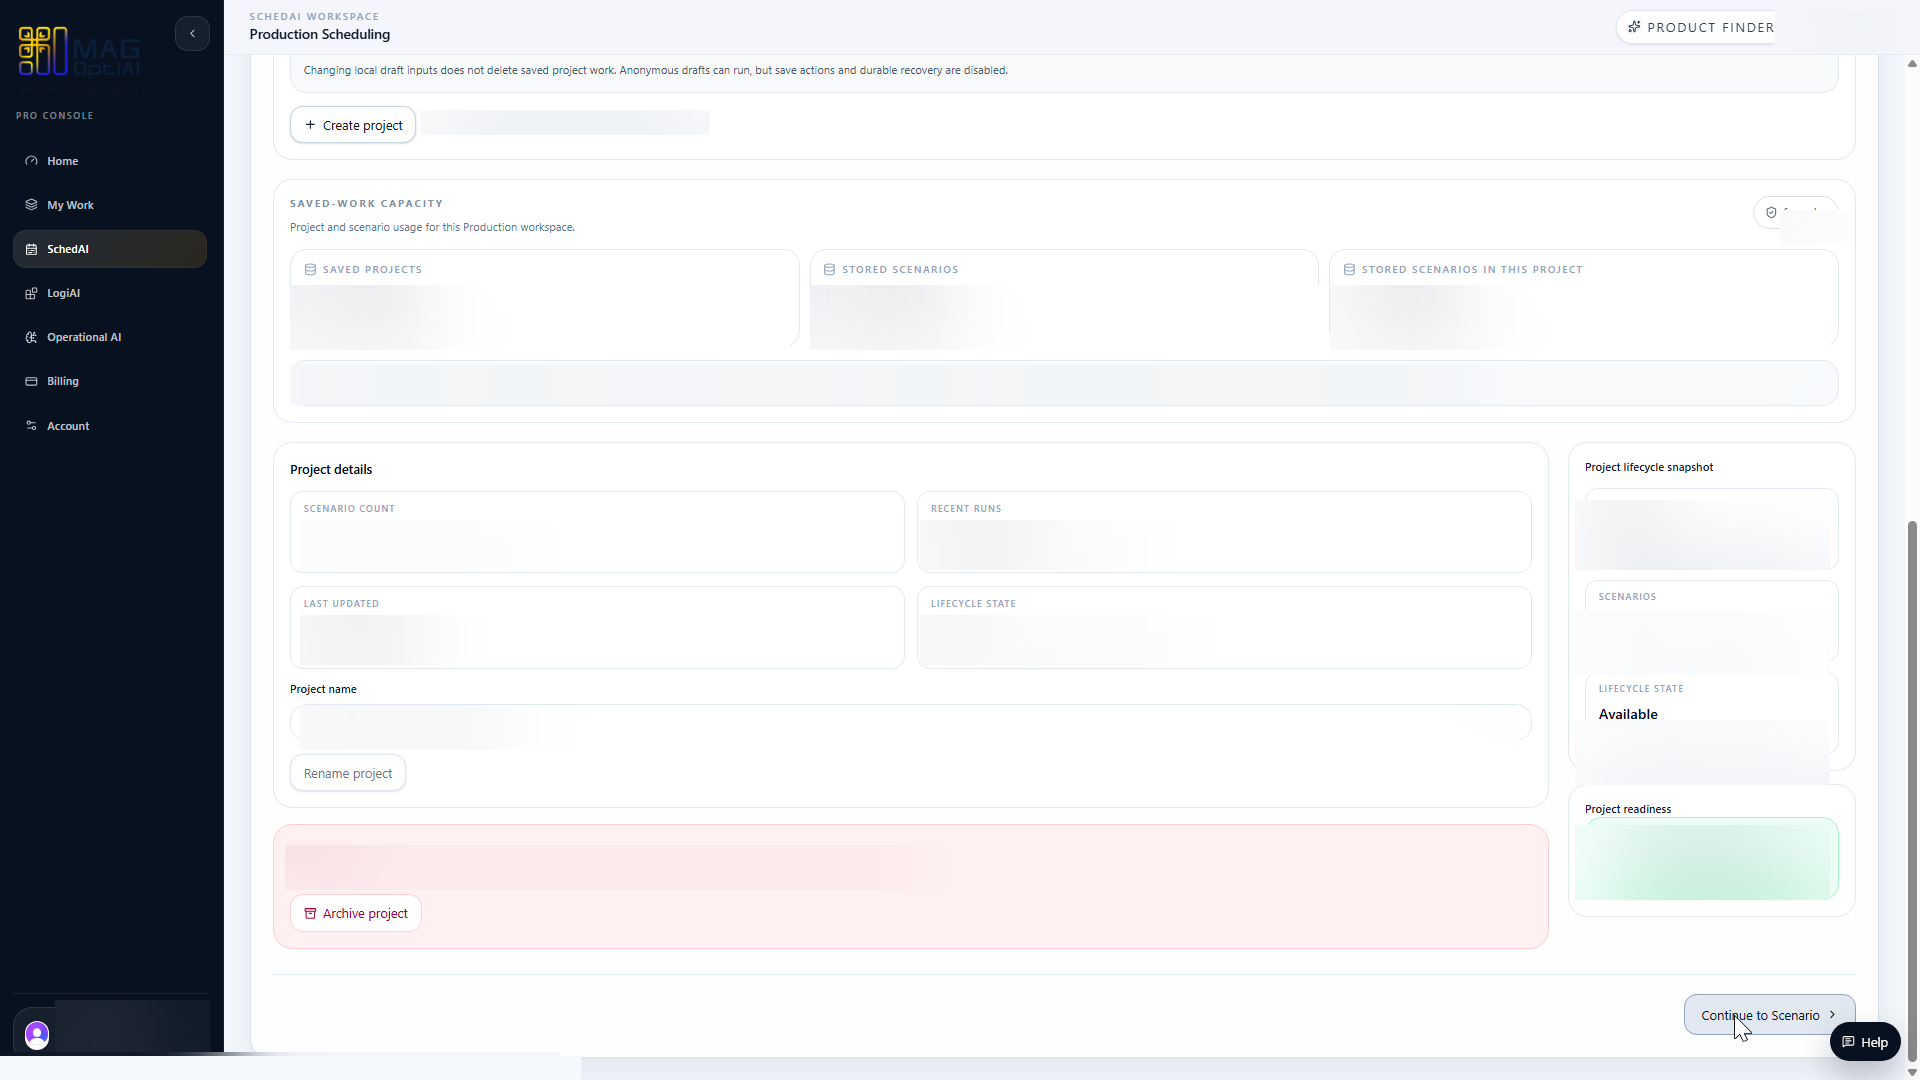This screenshot has width=1920, height=1080.
Task: Click the Available lifecycle state value
Action: tap(1628, 714)
